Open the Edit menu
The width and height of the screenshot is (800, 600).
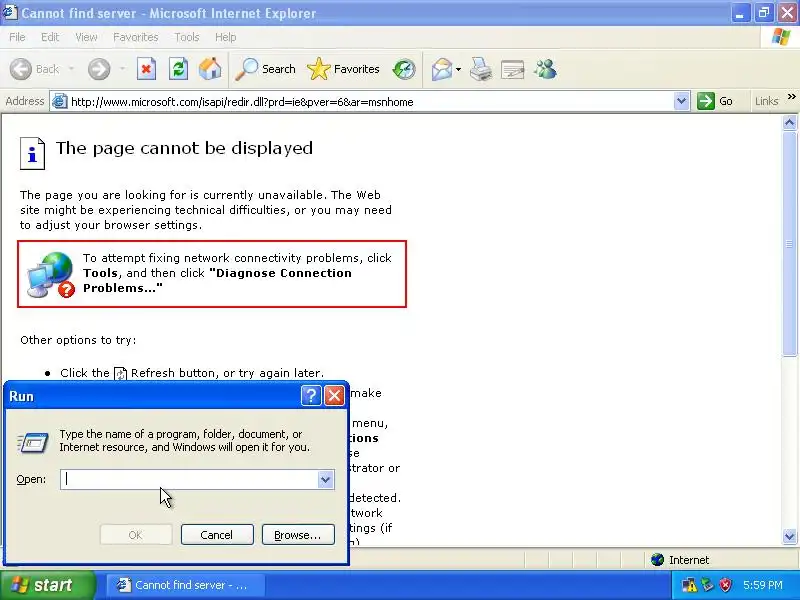click(49, 37)
